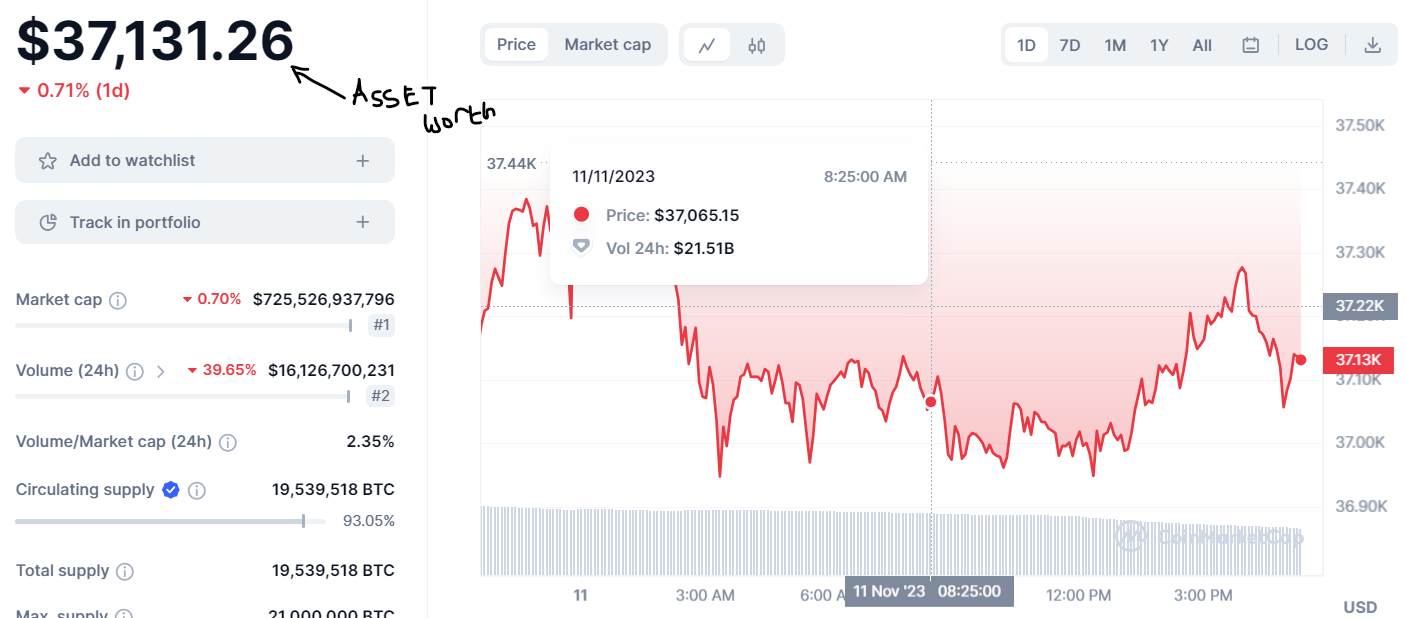Viewport: 1407px width, 618px height.
Task: Click the Track in portfolio button
Action: (x=204, y=221)
